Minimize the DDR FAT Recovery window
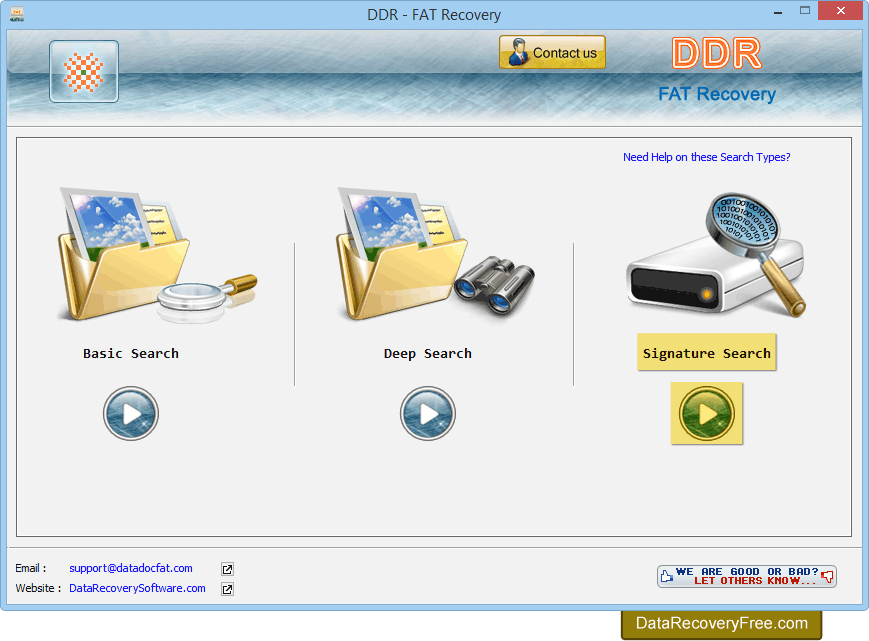 (778, 12)
